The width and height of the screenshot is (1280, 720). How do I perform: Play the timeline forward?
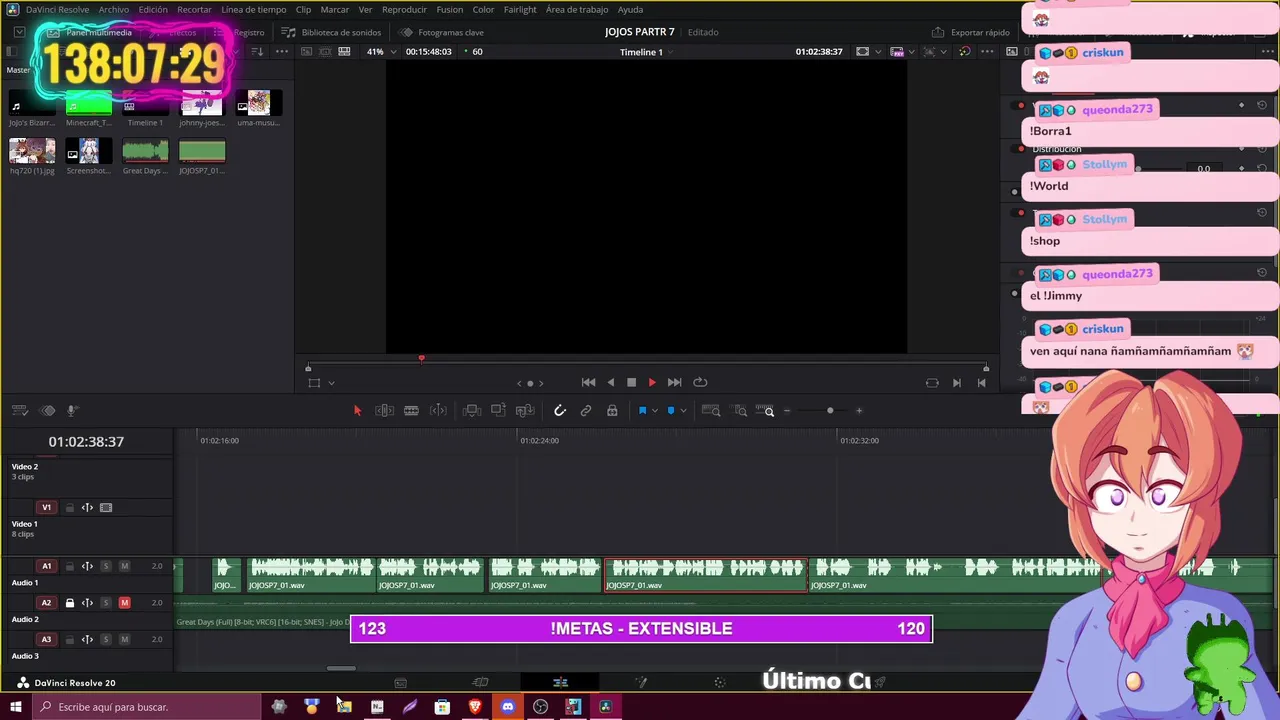pos(652,382)
